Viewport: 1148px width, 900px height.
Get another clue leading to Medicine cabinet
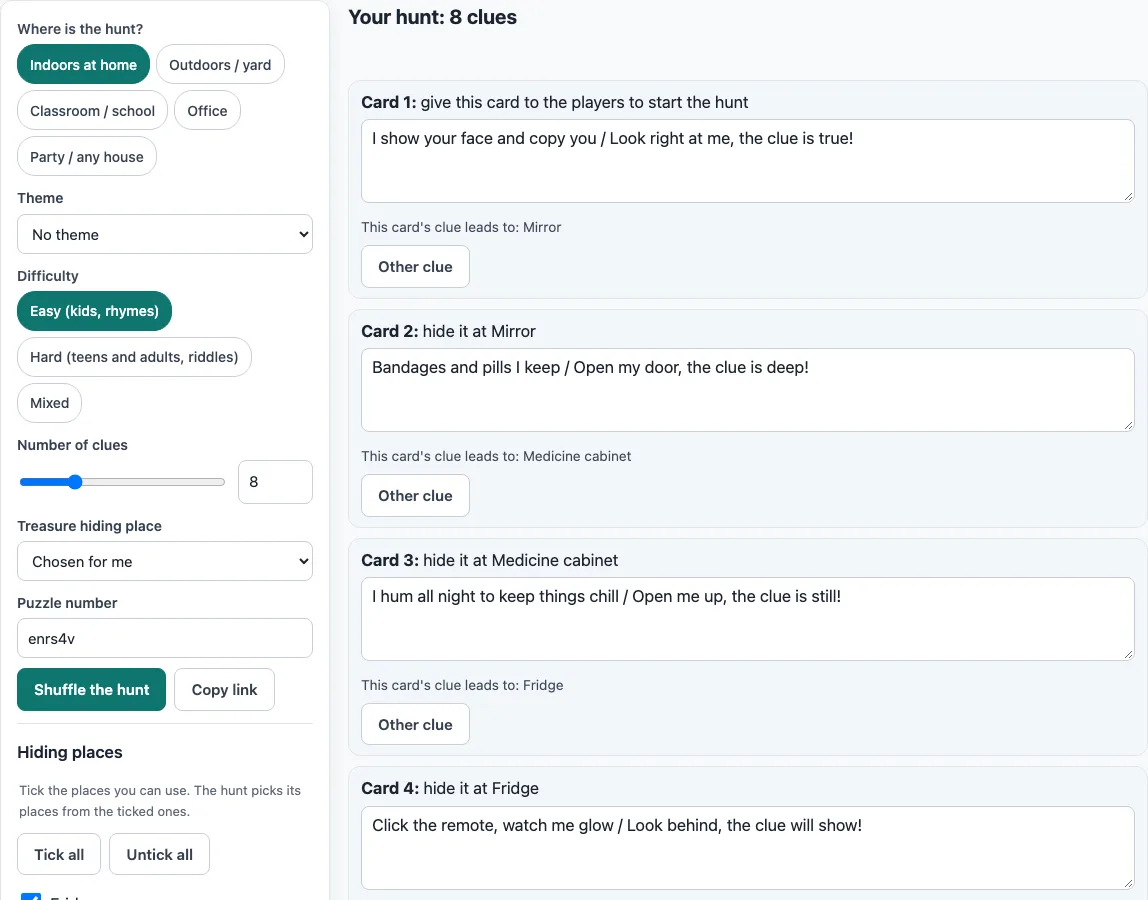[x=415, y=496]
